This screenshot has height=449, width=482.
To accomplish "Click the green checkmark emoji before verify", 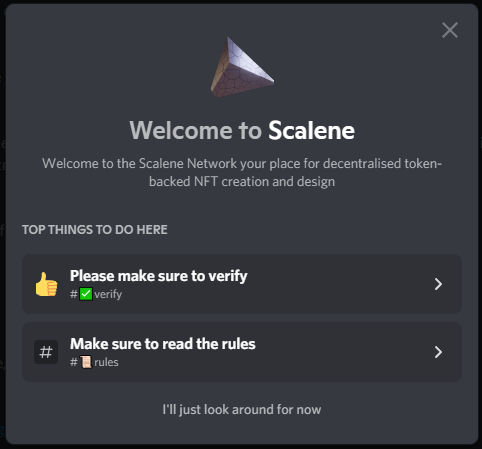I will [86, 294].
